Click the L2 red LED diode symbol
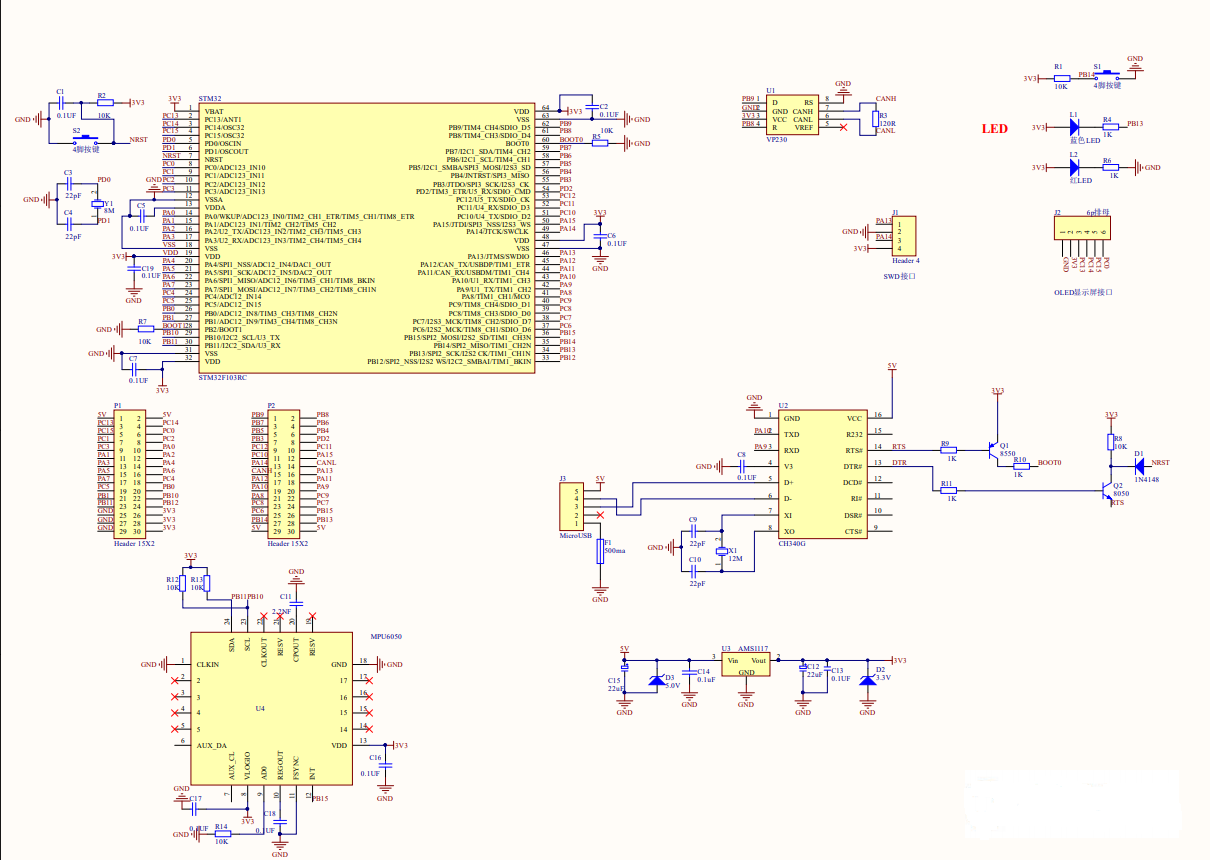 (1073, 167)
